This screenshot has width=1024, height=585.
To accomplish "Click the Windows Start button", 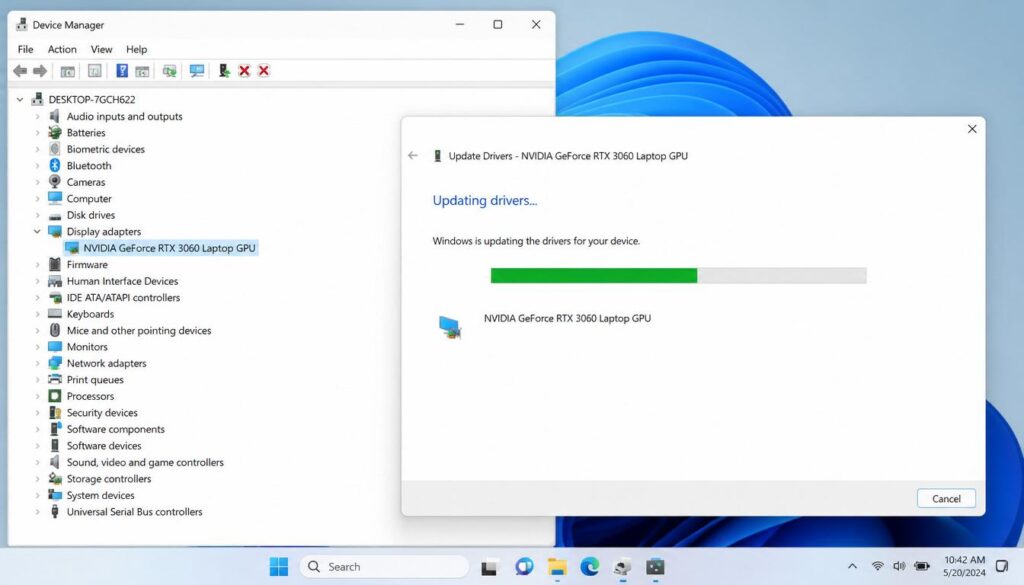I will click(279, 567).
